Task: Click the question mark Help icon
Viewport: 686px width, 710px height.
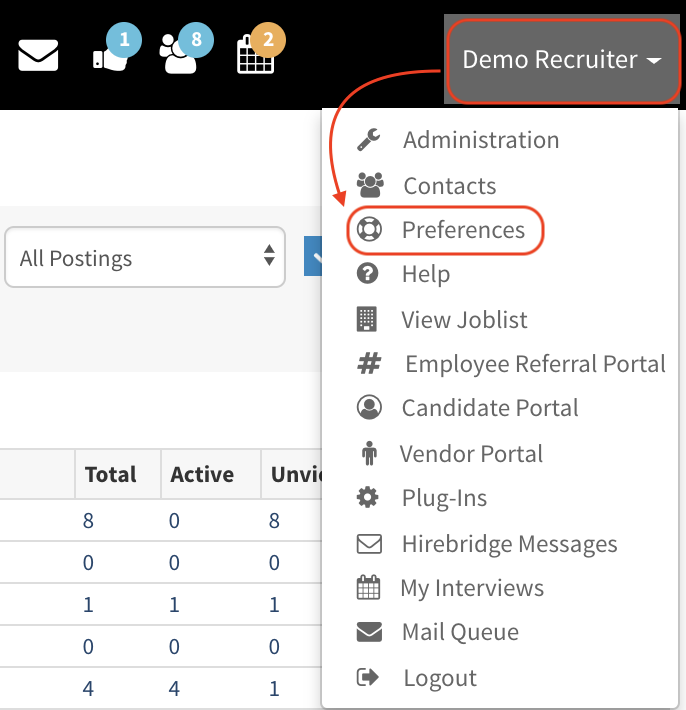Action: (368, 274)
